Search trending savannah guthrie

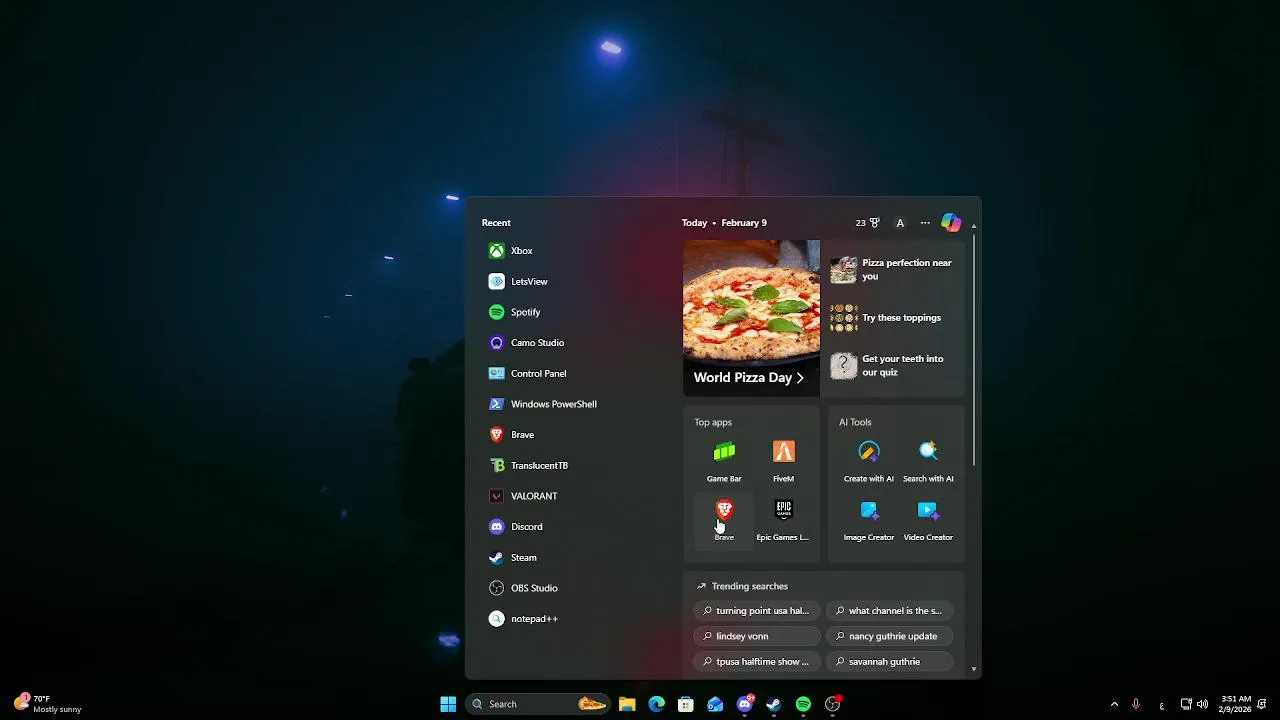tap(889, 662)
